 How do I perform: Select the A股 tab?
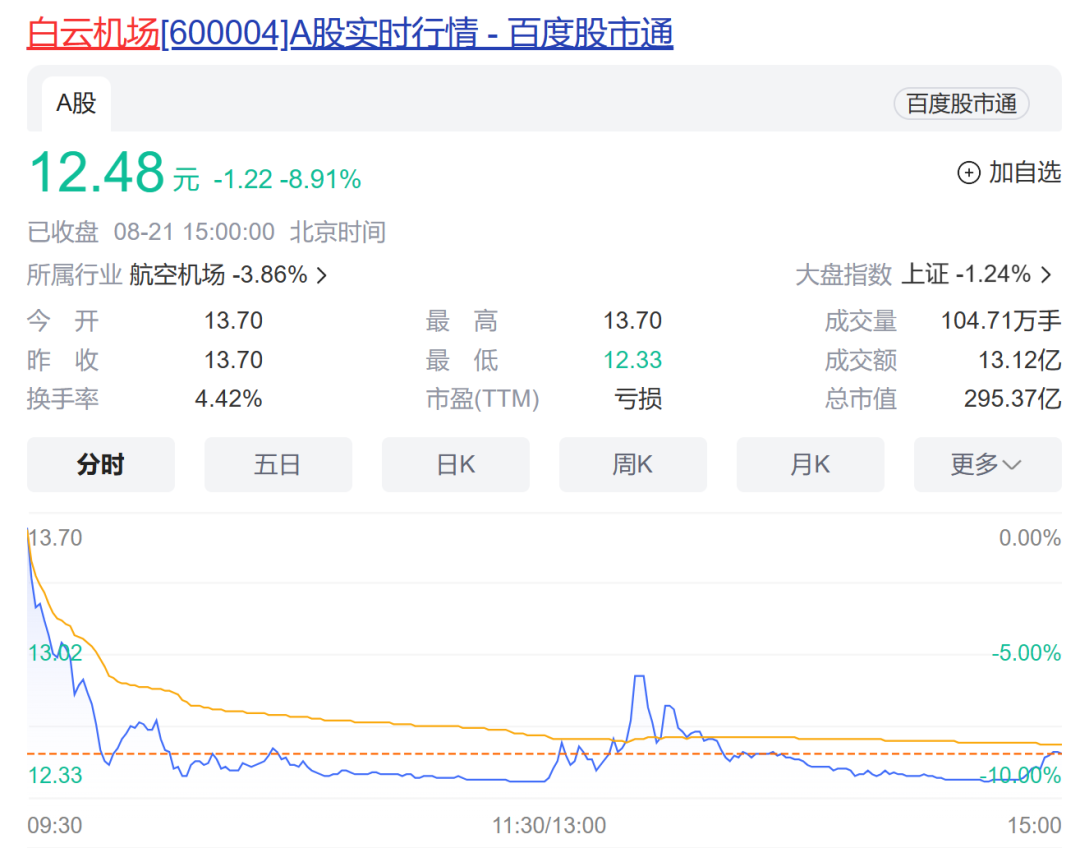click(76, 103)
